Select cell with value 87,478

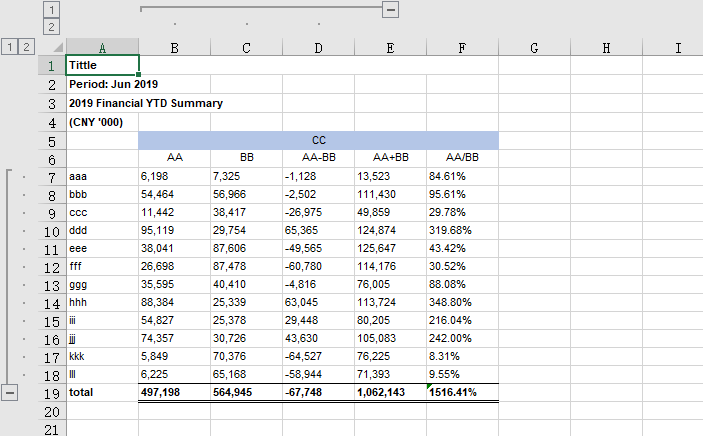247,266
